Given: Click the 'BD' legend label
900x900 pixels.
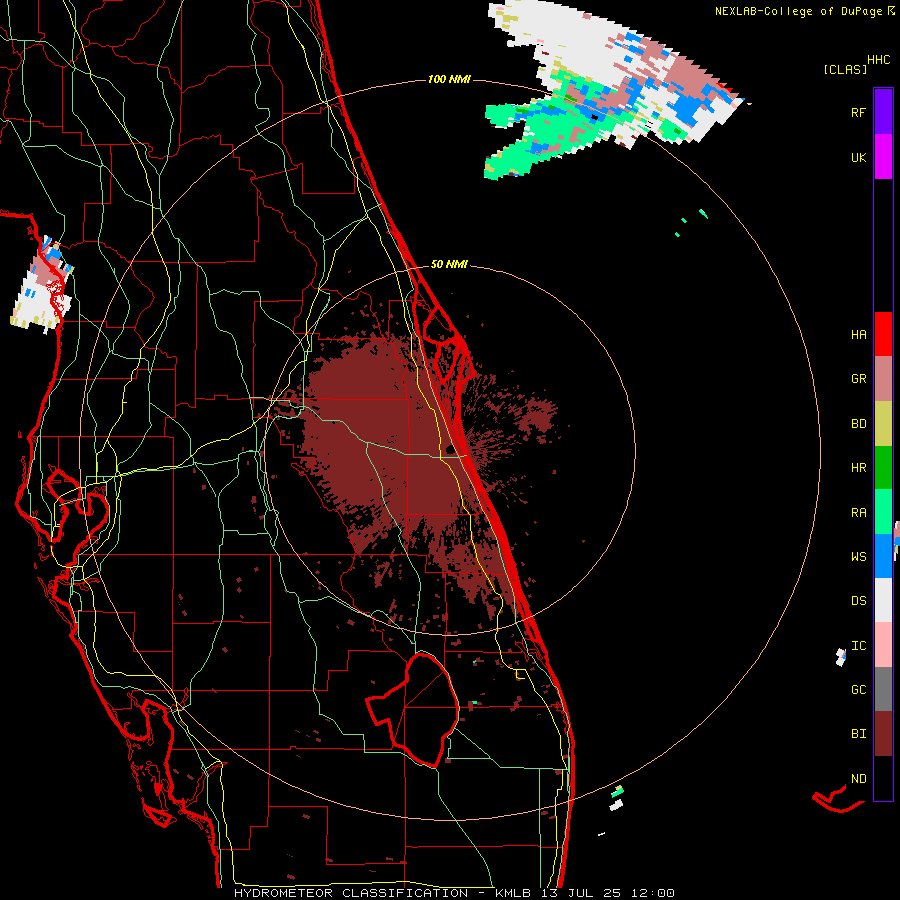Looking at the screenshot, I should 858,424.
